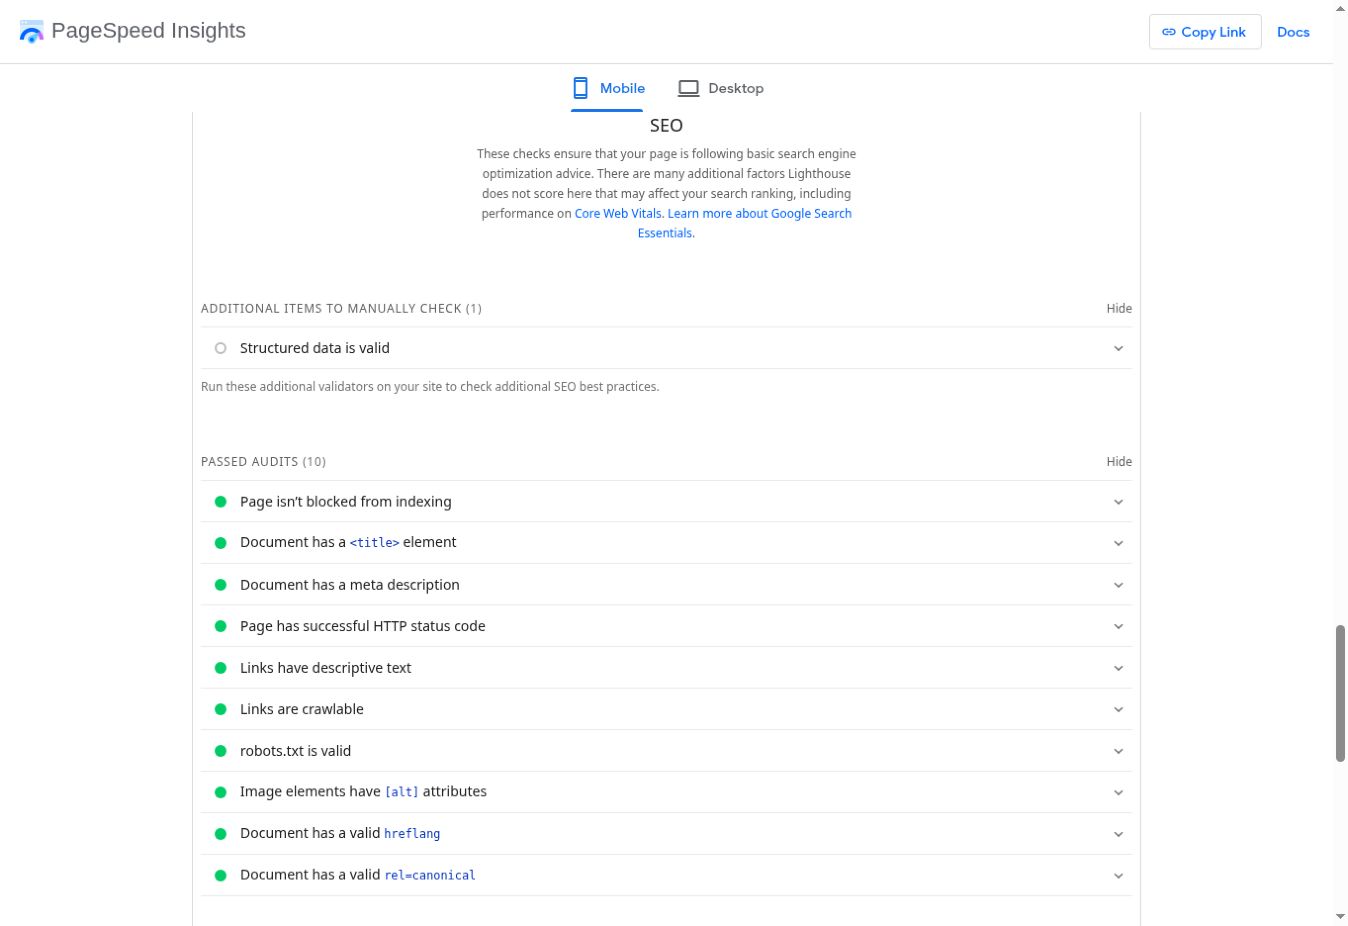Click the green dot beside robots.txt is valid

click(x=221, y=751)
